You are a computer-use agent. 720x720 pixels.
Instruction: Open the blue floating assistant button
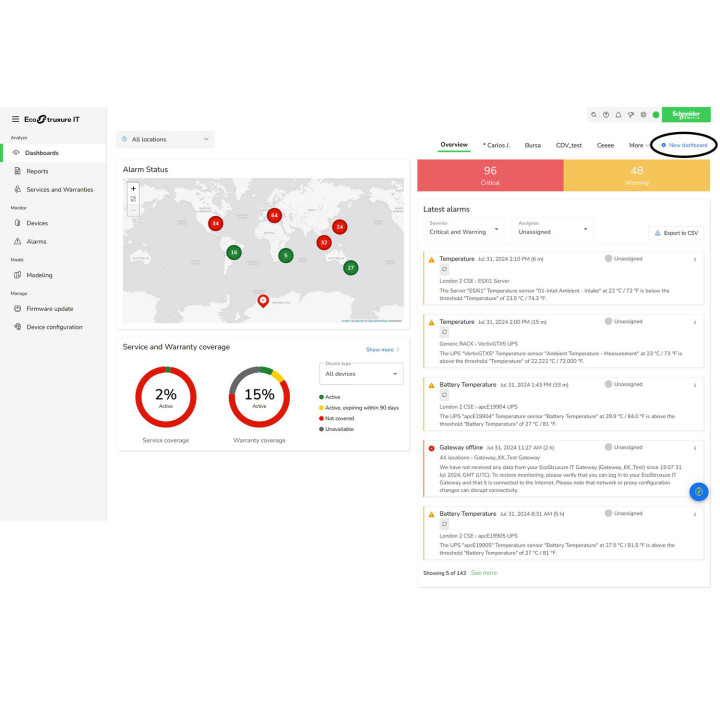[x=698, y=491]
